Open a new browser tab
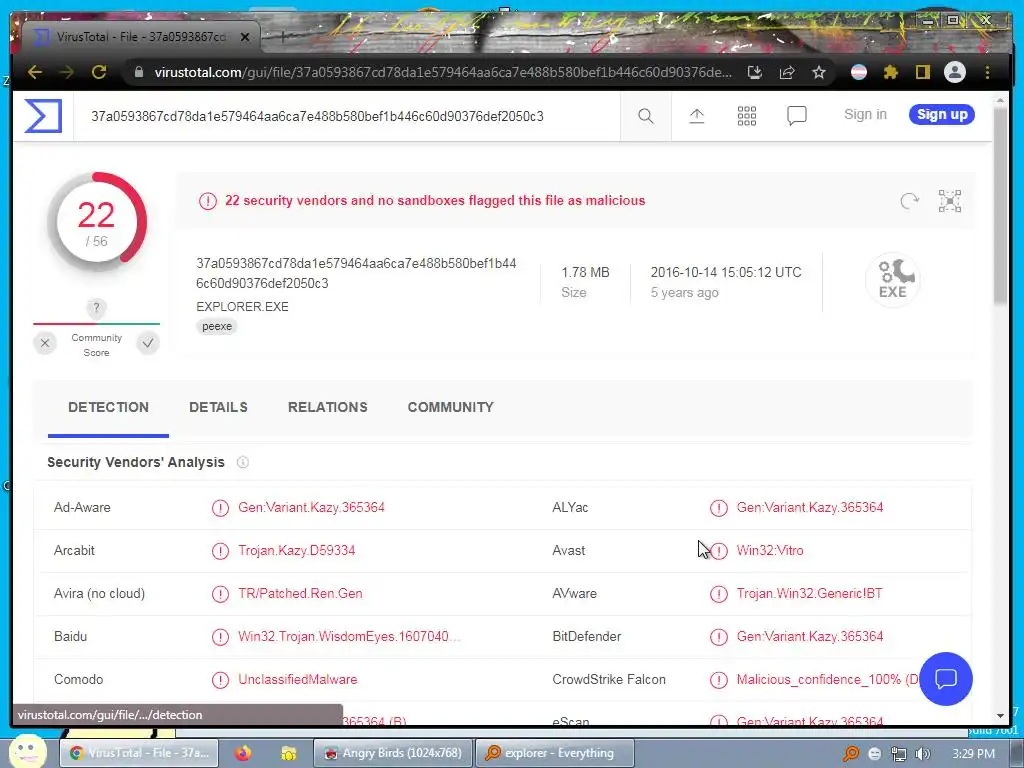This screenshot has height=768, width=1024. click(283, 37)
